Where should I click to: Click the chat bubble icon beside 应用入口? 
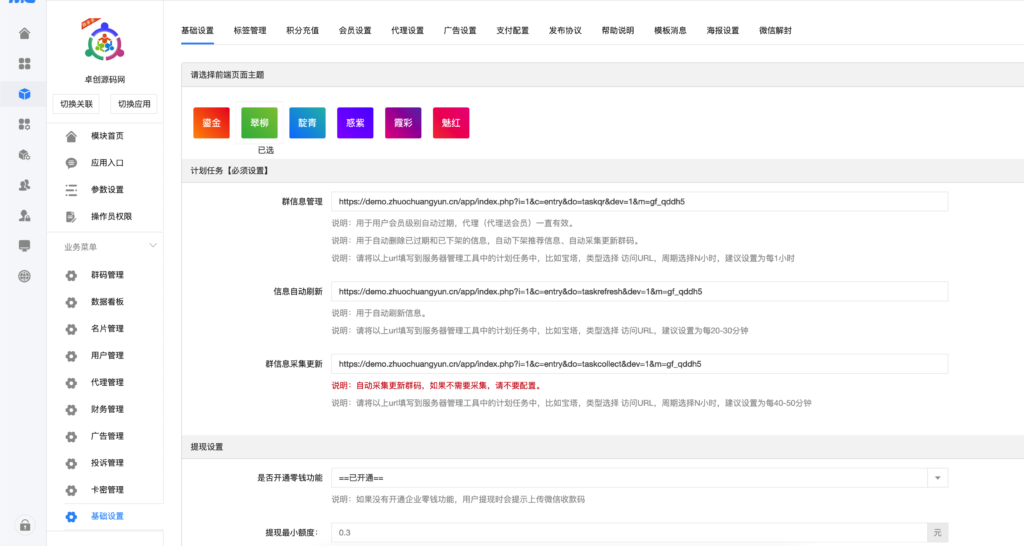coord(71,163)
